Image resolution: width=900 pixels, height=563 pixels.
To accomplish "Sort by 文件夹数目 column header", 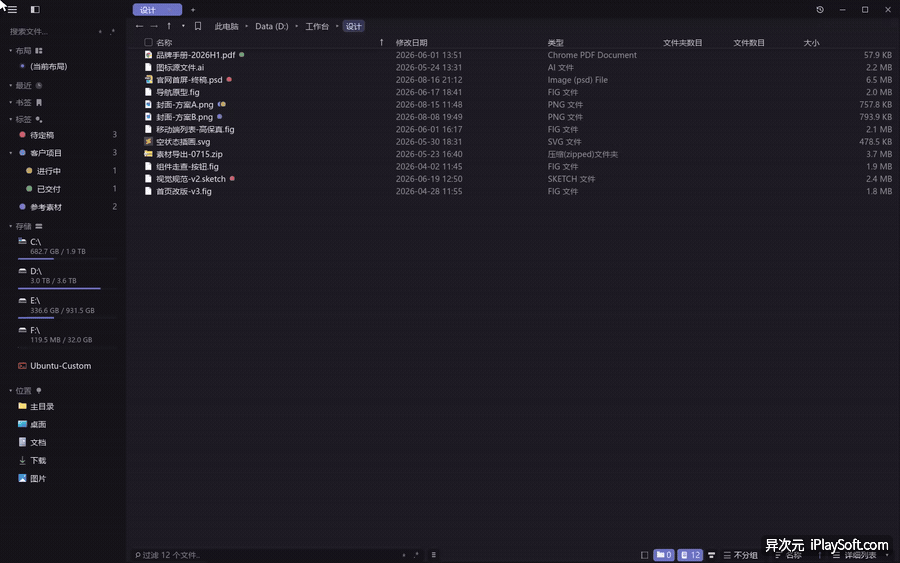I will tap(682, 42).
